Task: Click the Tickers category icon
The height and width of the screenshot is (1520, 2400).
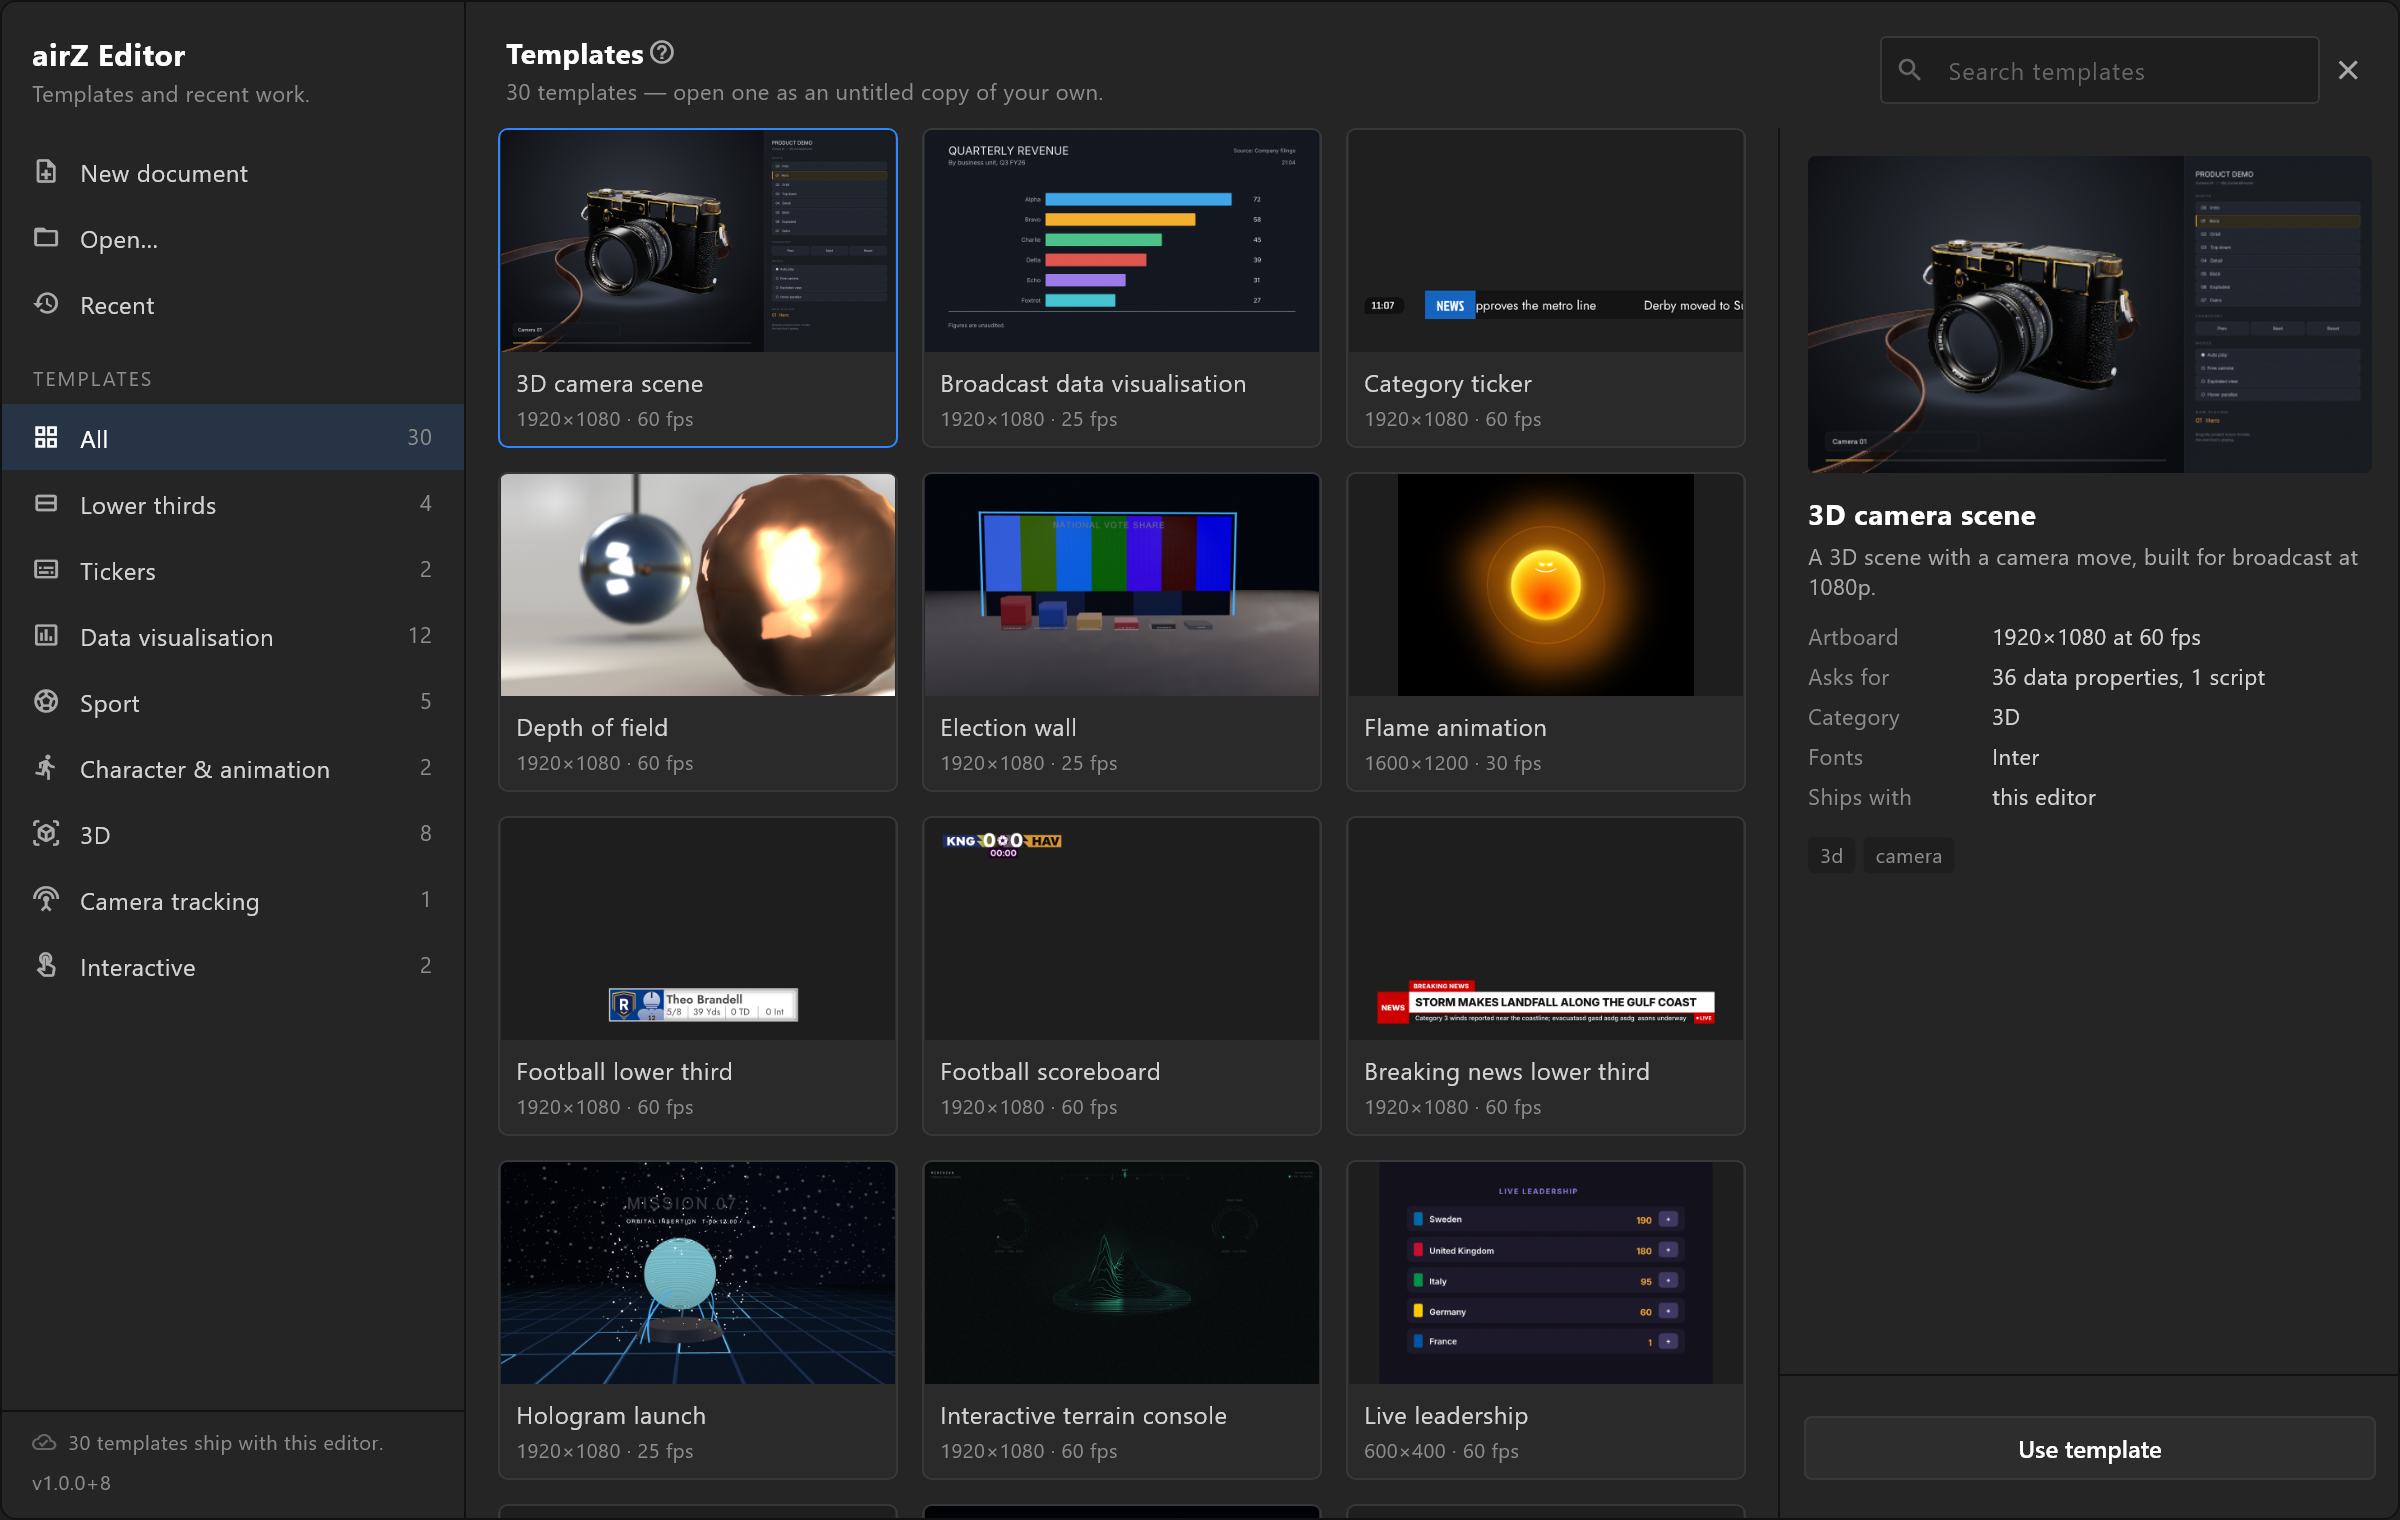Action: (46, 570)
